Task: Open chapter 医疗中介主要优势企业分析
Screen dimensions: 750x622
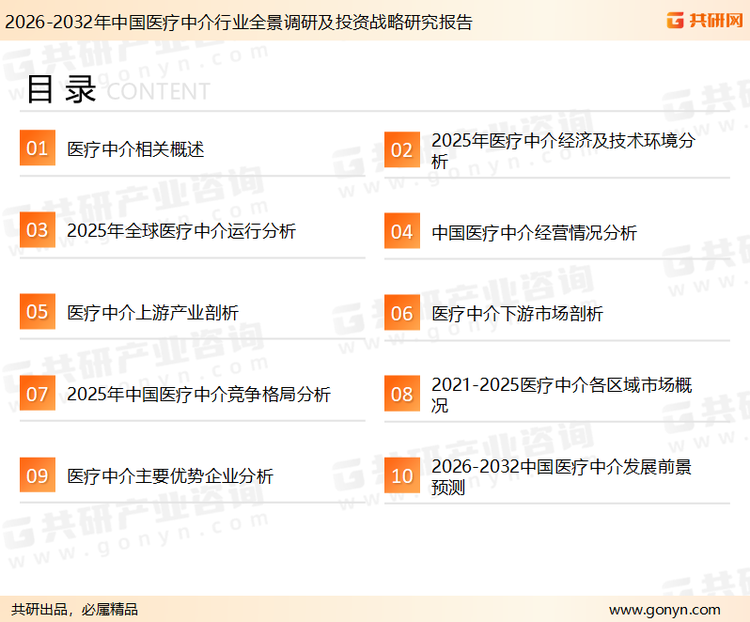Action: coord(170,476)
